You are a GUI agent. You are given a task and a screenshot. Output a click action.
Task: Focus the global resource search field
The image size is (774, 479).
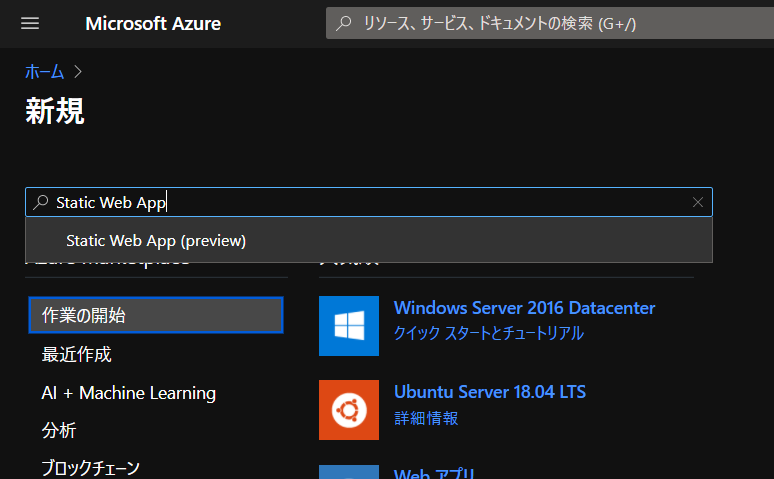[550, 23]
